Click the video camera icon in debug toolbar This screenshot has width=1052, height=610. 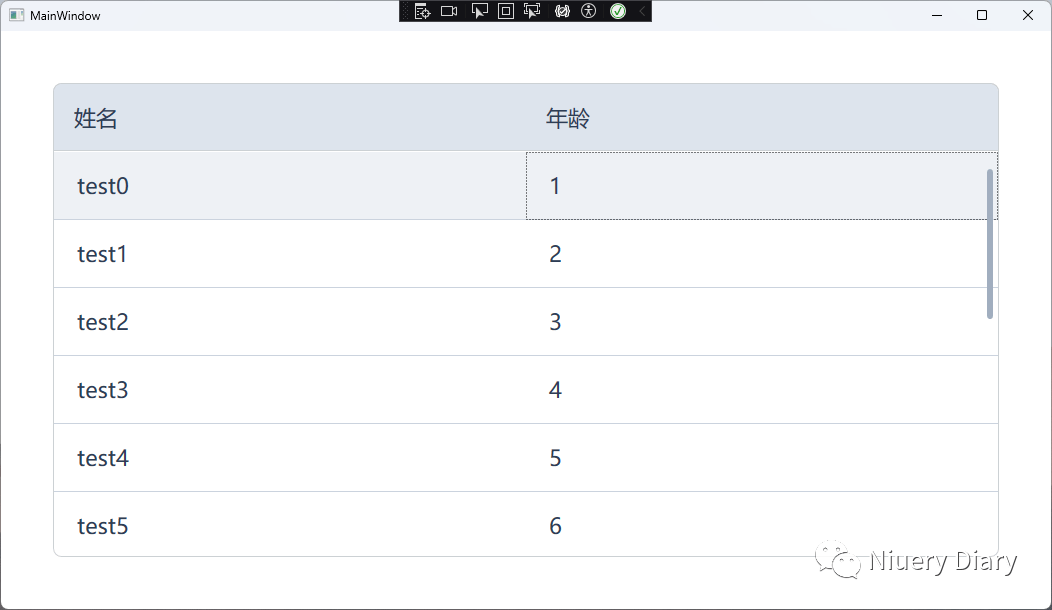[449, 11]
